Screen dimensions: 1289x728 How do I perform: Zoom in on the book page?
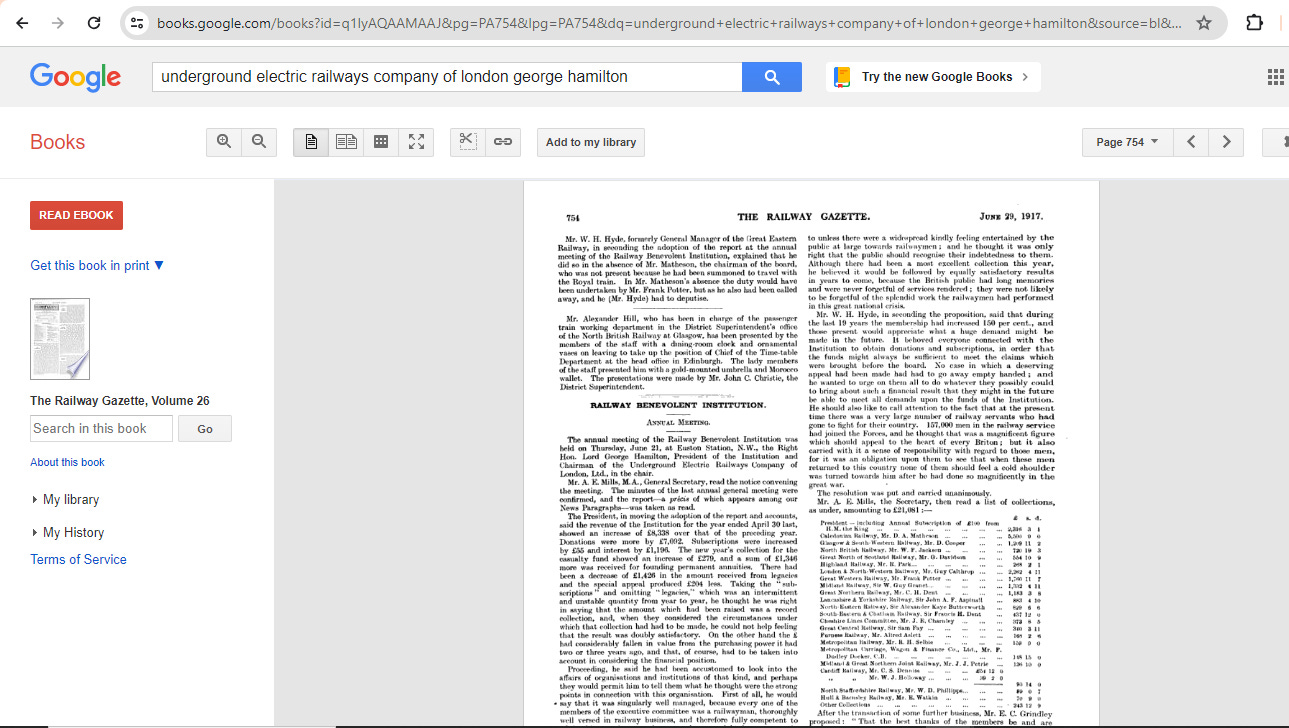(224, 142)
